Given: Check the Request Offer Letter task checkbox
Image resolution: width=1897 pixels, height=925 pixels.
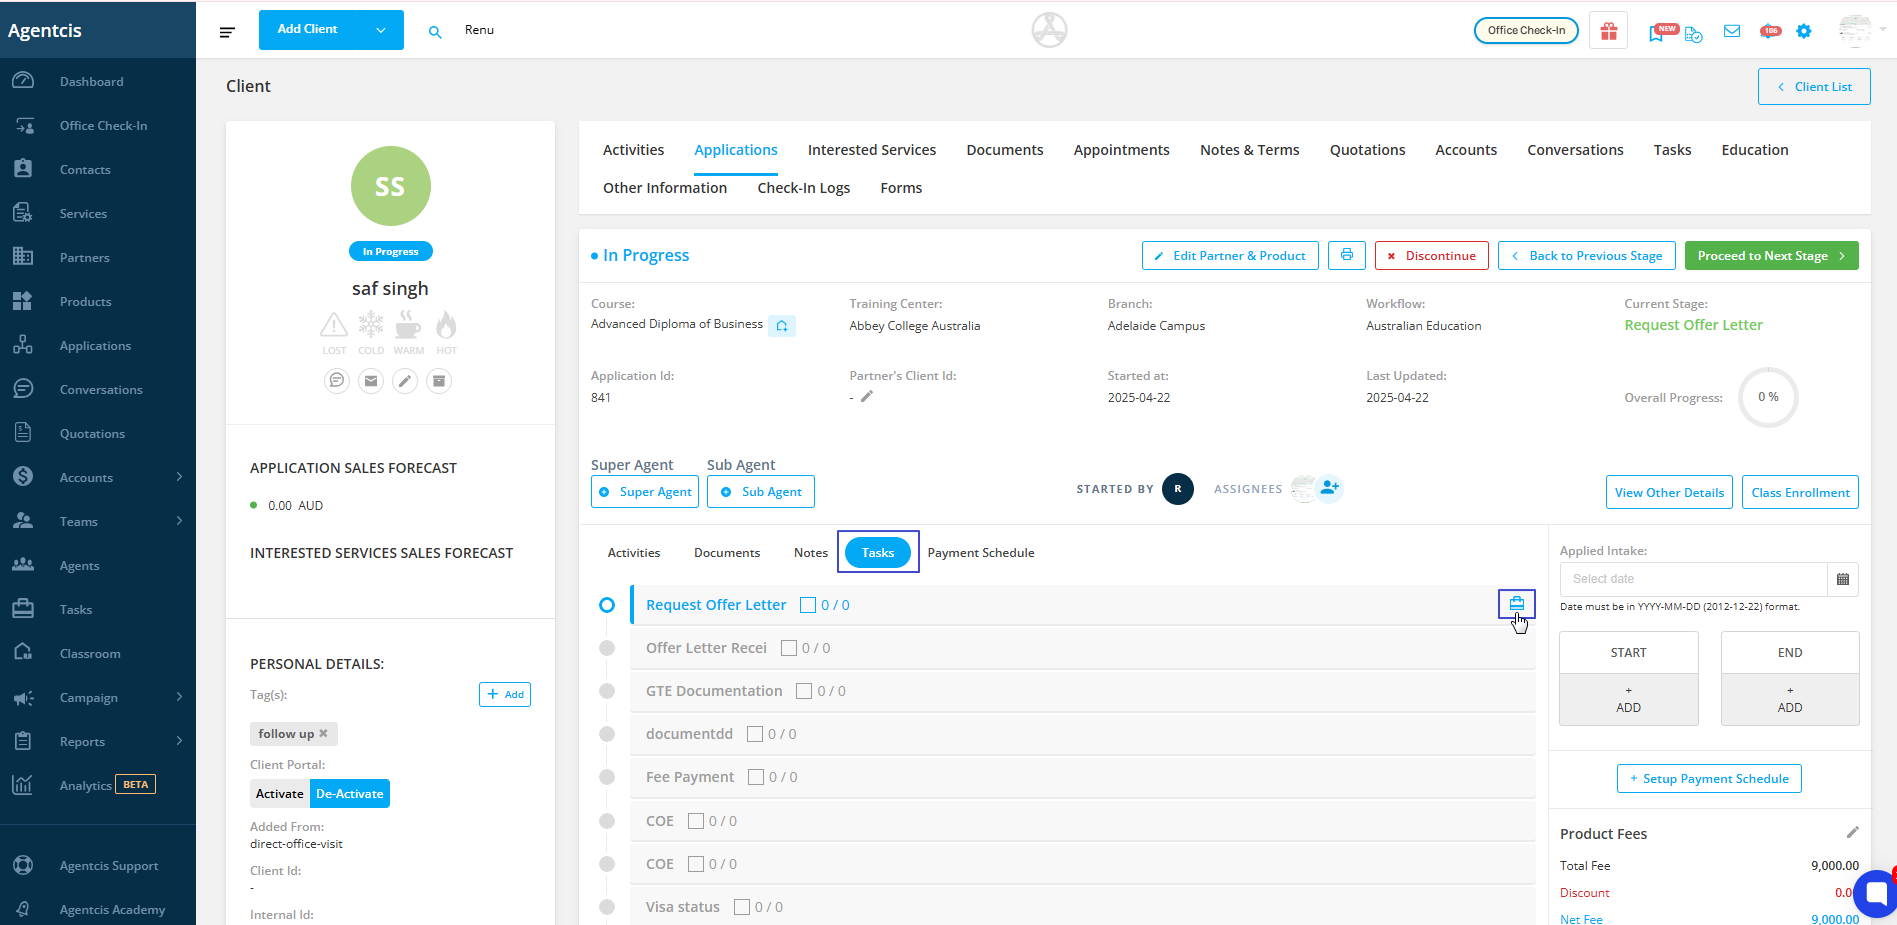Looking at the screenshot, I should (808, 605).
